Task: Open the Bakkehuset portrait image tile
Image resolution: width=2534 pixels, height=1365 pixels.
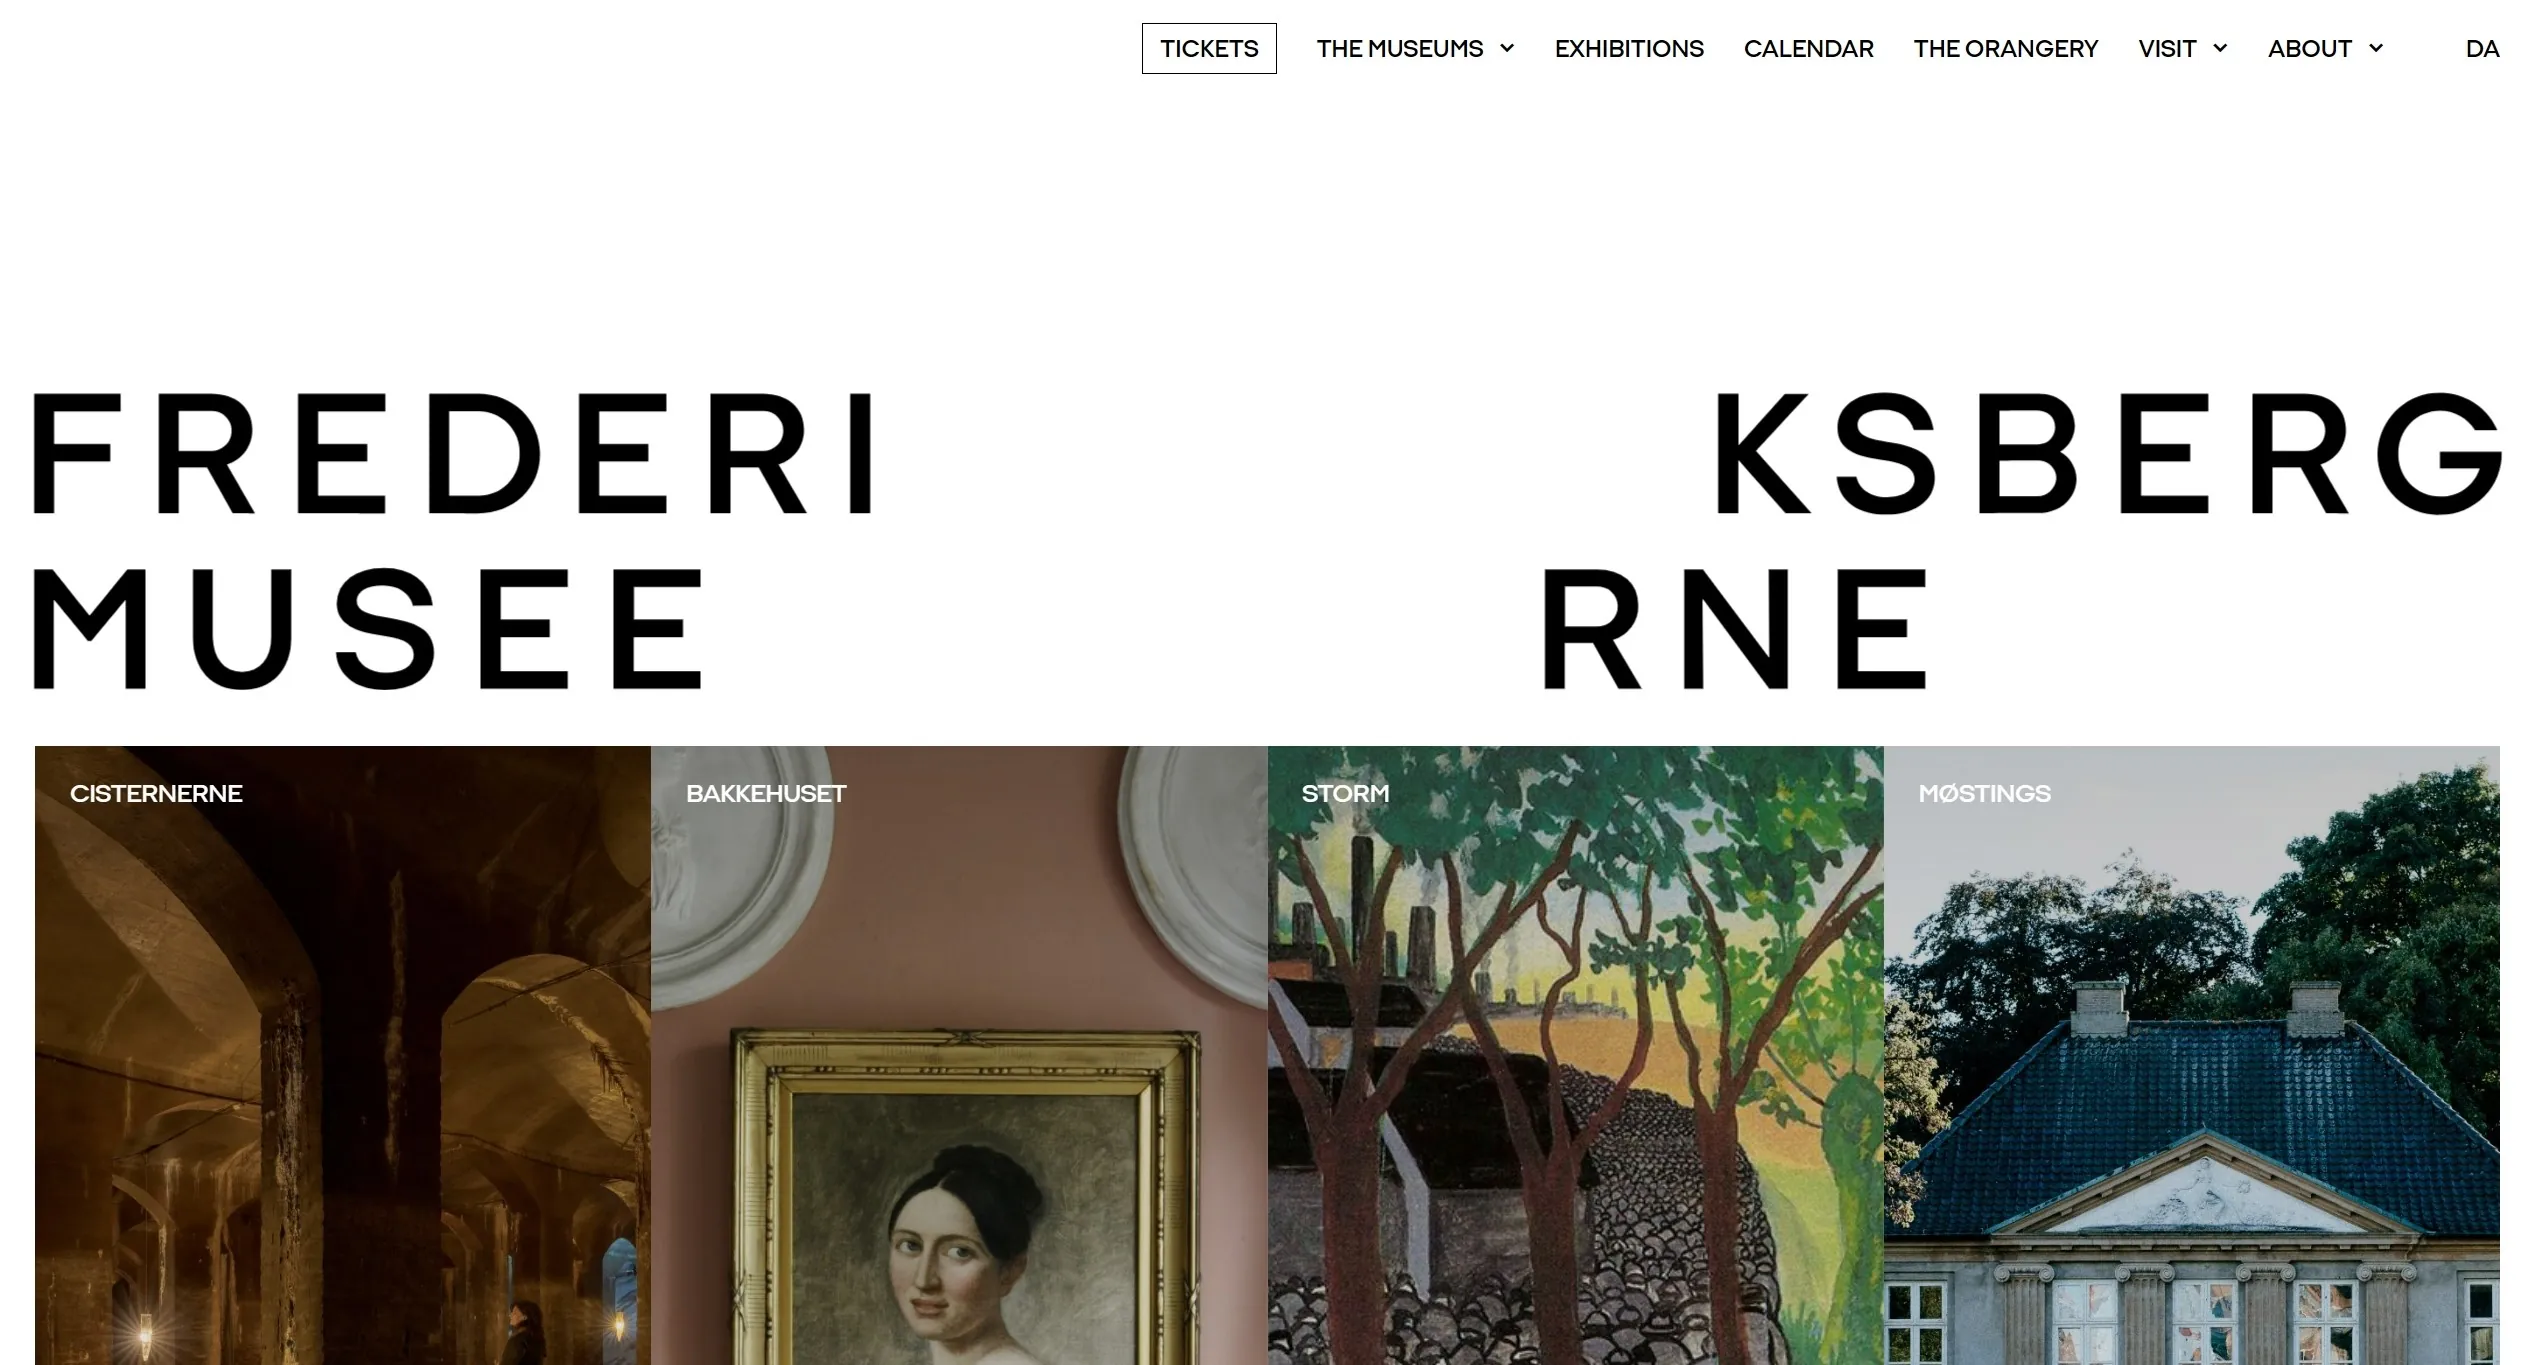Action: (x=959, y=1055)
